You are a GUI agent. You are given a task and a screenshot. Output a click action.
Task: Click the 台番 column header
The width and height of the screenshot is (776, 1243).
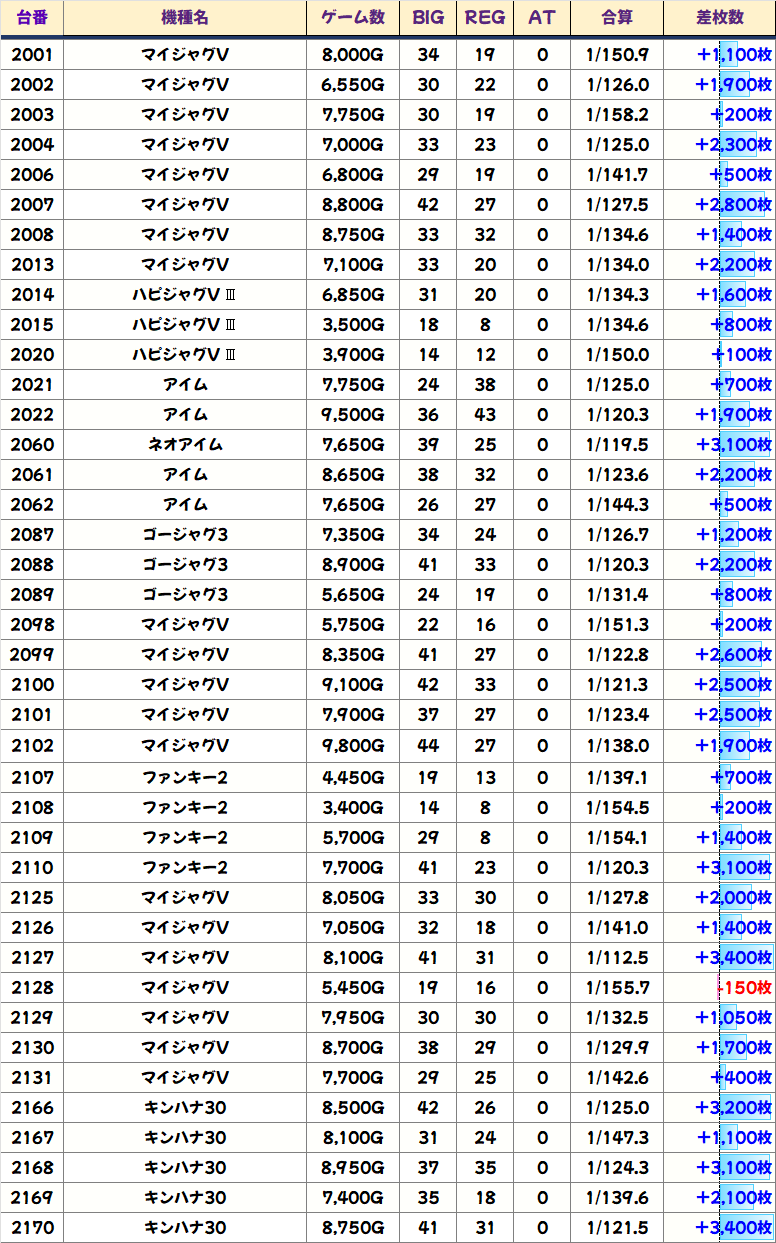pos(32,18)
